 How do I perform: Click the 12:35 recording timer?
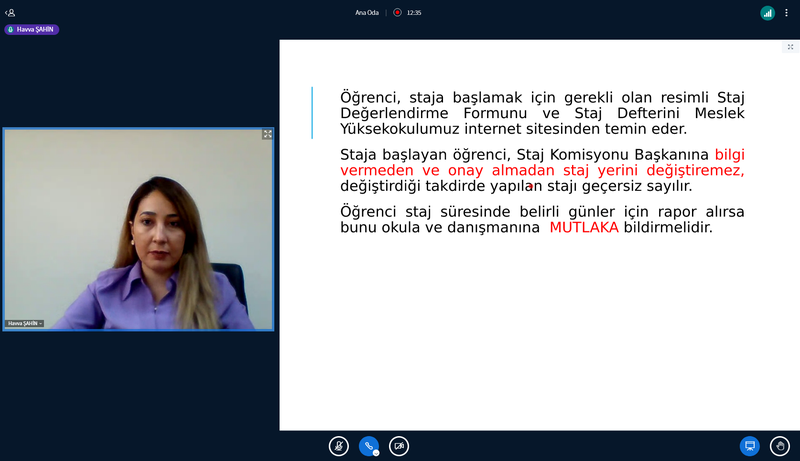pos(414,12)
